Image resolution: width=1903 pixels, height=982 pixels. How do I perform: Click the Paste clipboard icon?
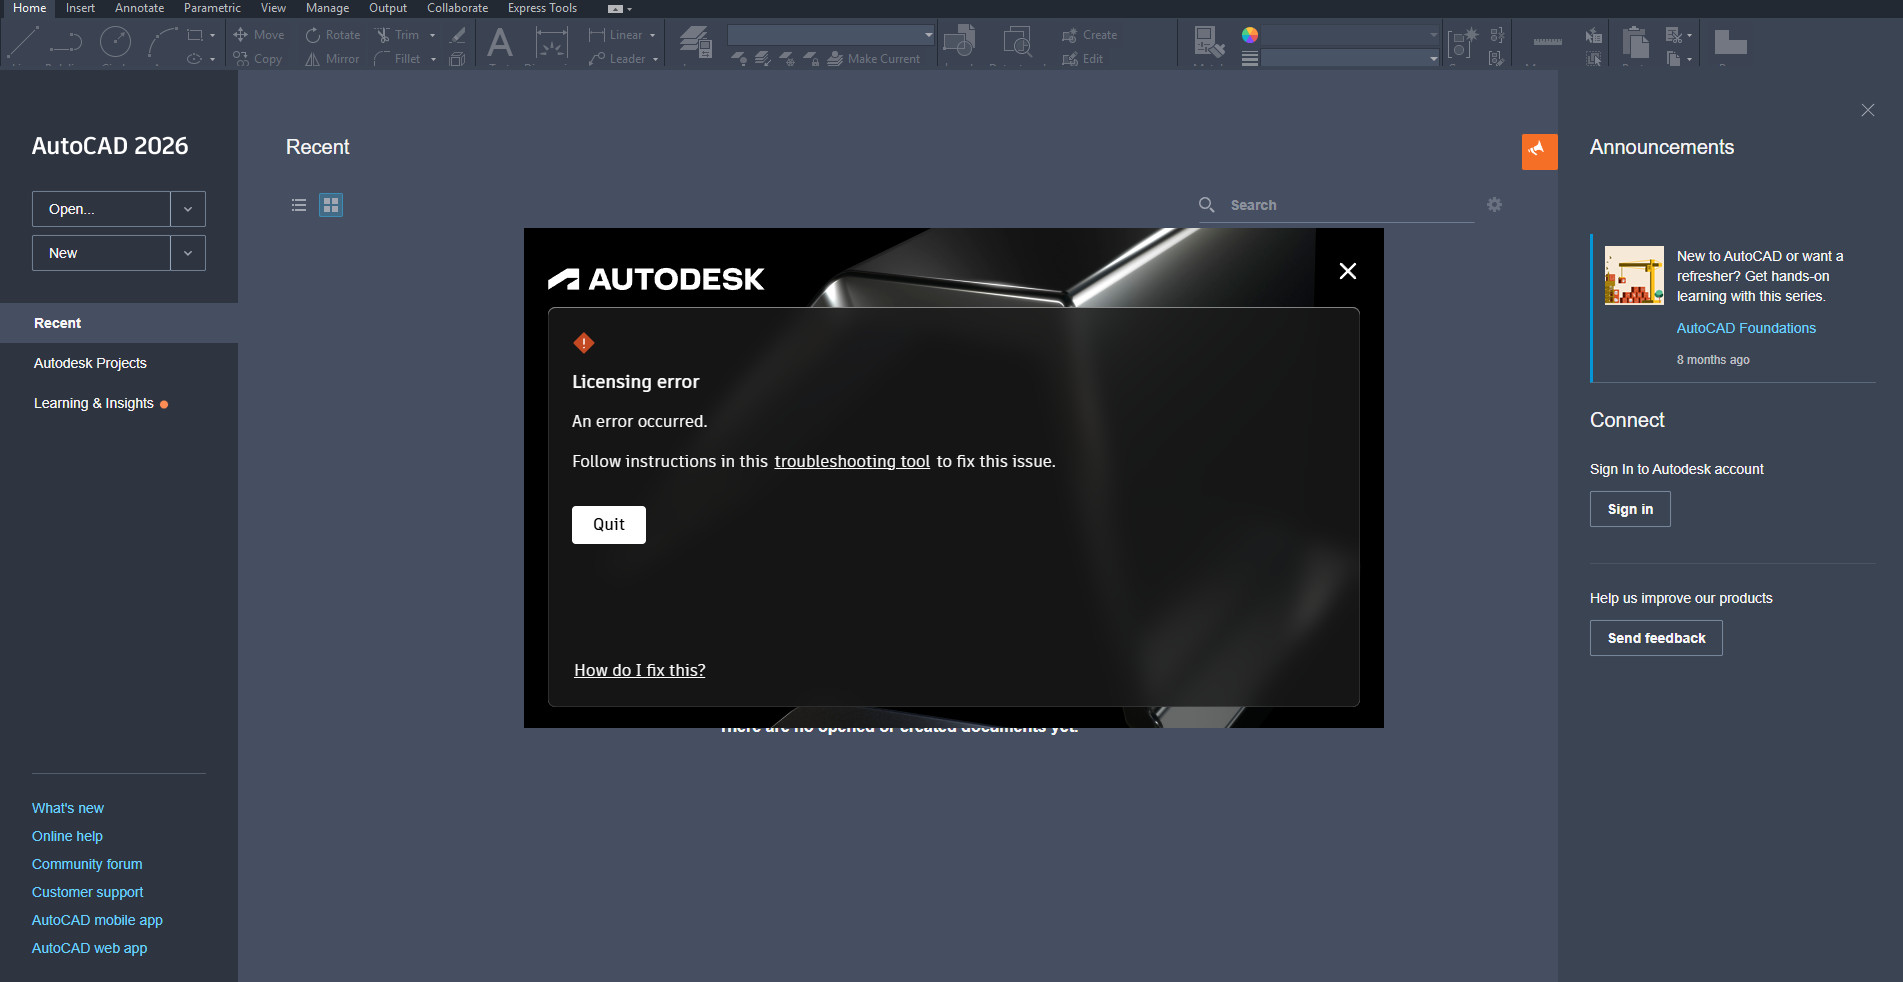click(x=1635, y=43)
